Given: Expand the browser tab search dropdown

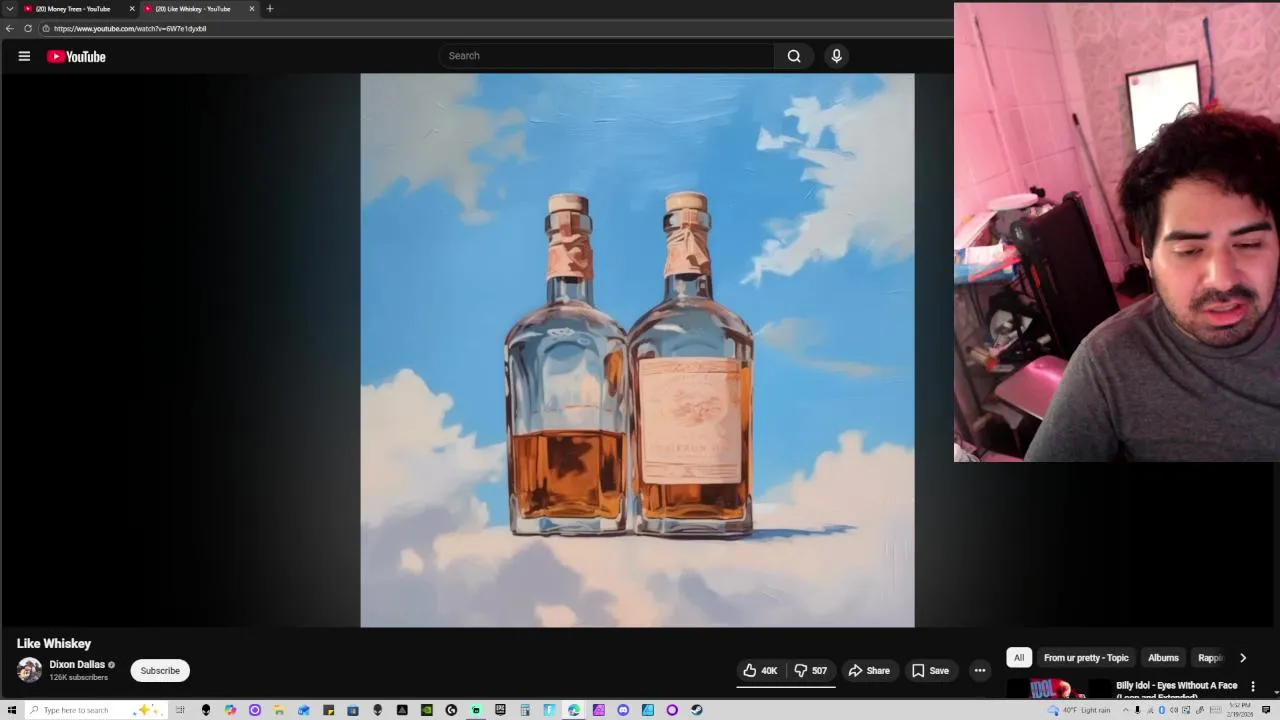Looking at the screenshot, I should tap(10, 9).
